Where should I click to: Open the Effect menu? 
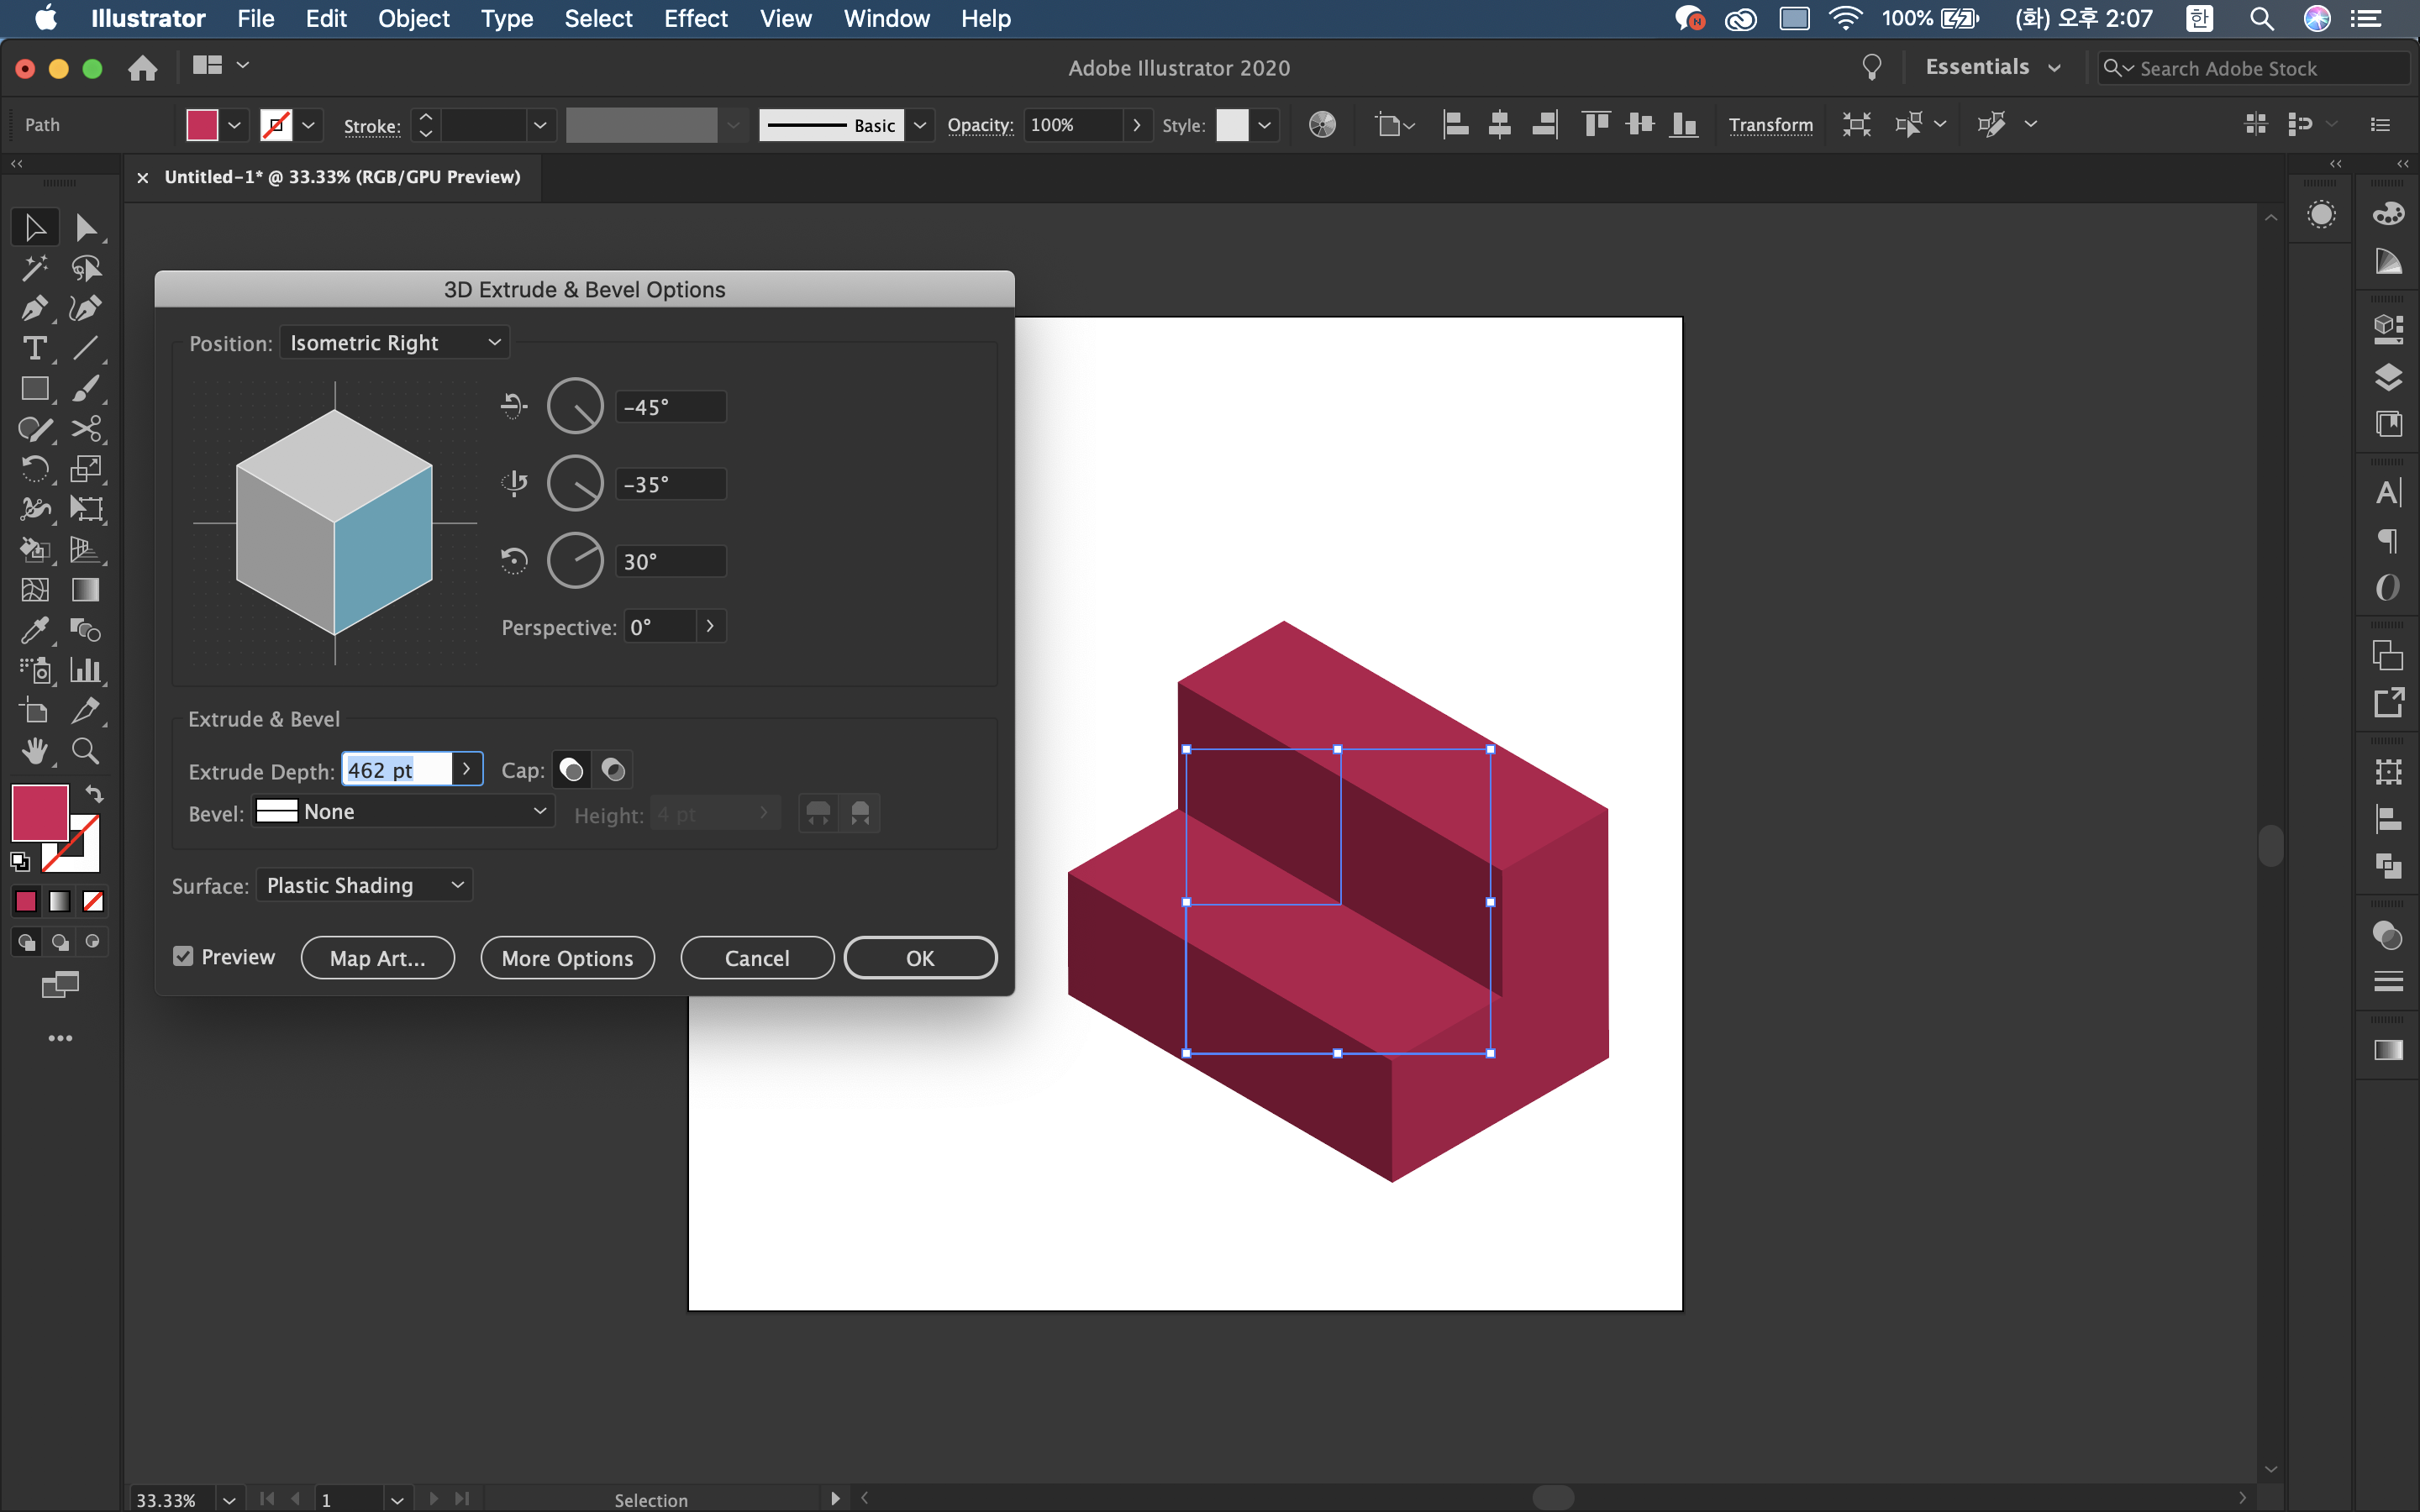click(695, 18)
